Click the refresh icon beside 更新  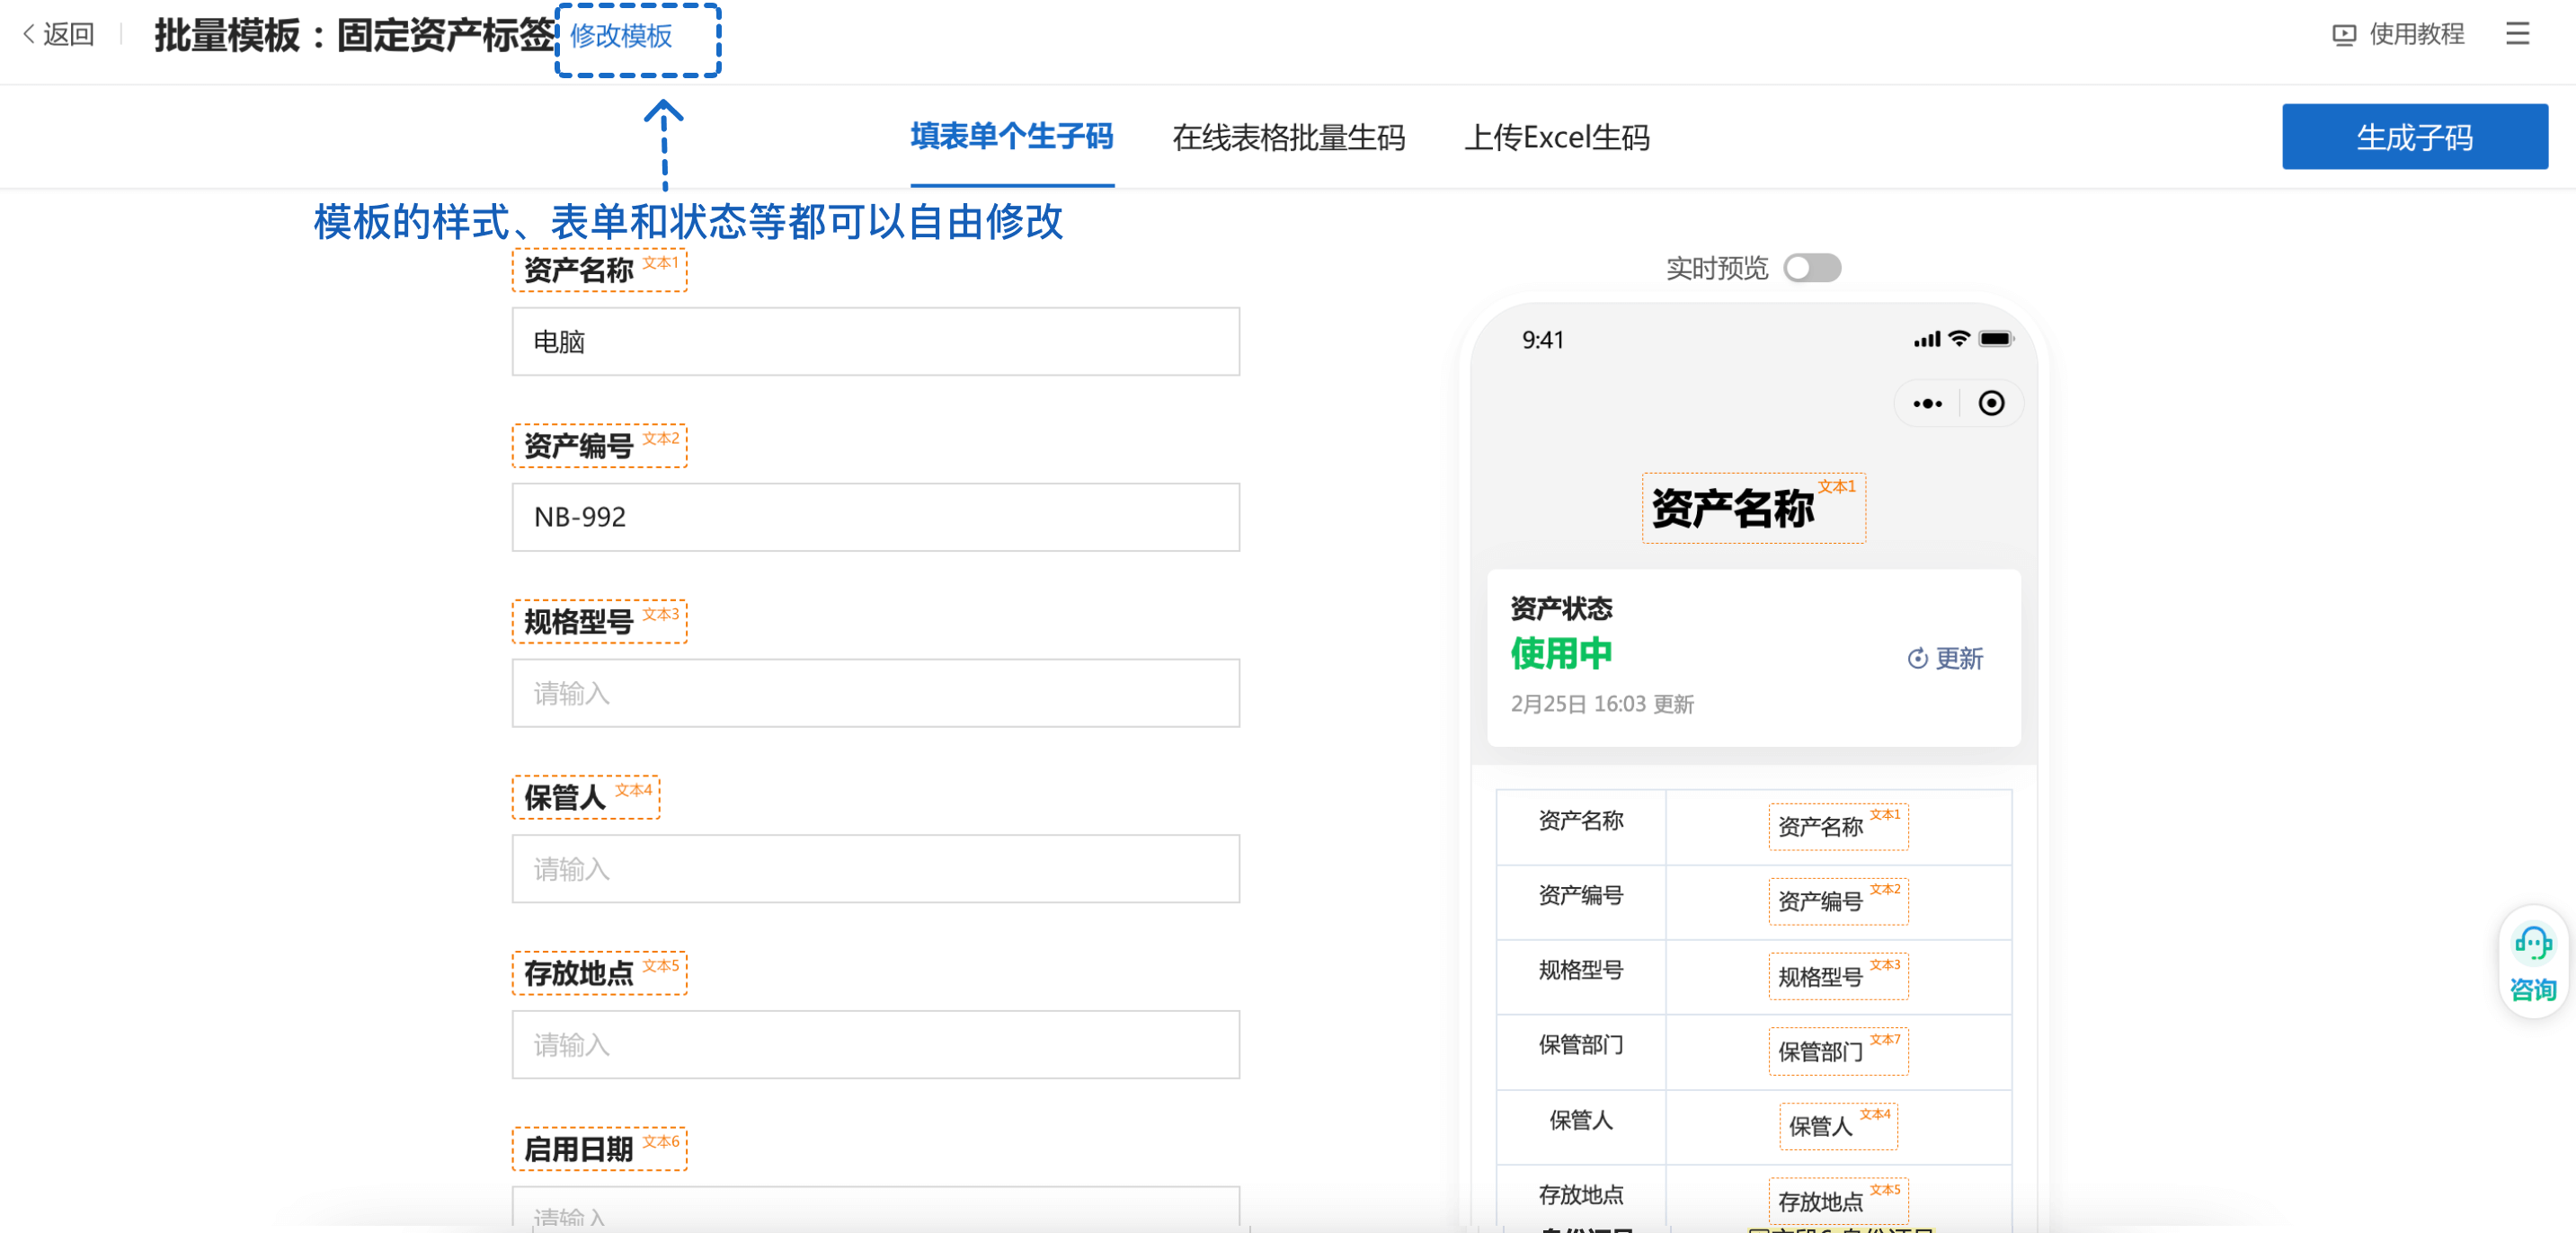1917,658
